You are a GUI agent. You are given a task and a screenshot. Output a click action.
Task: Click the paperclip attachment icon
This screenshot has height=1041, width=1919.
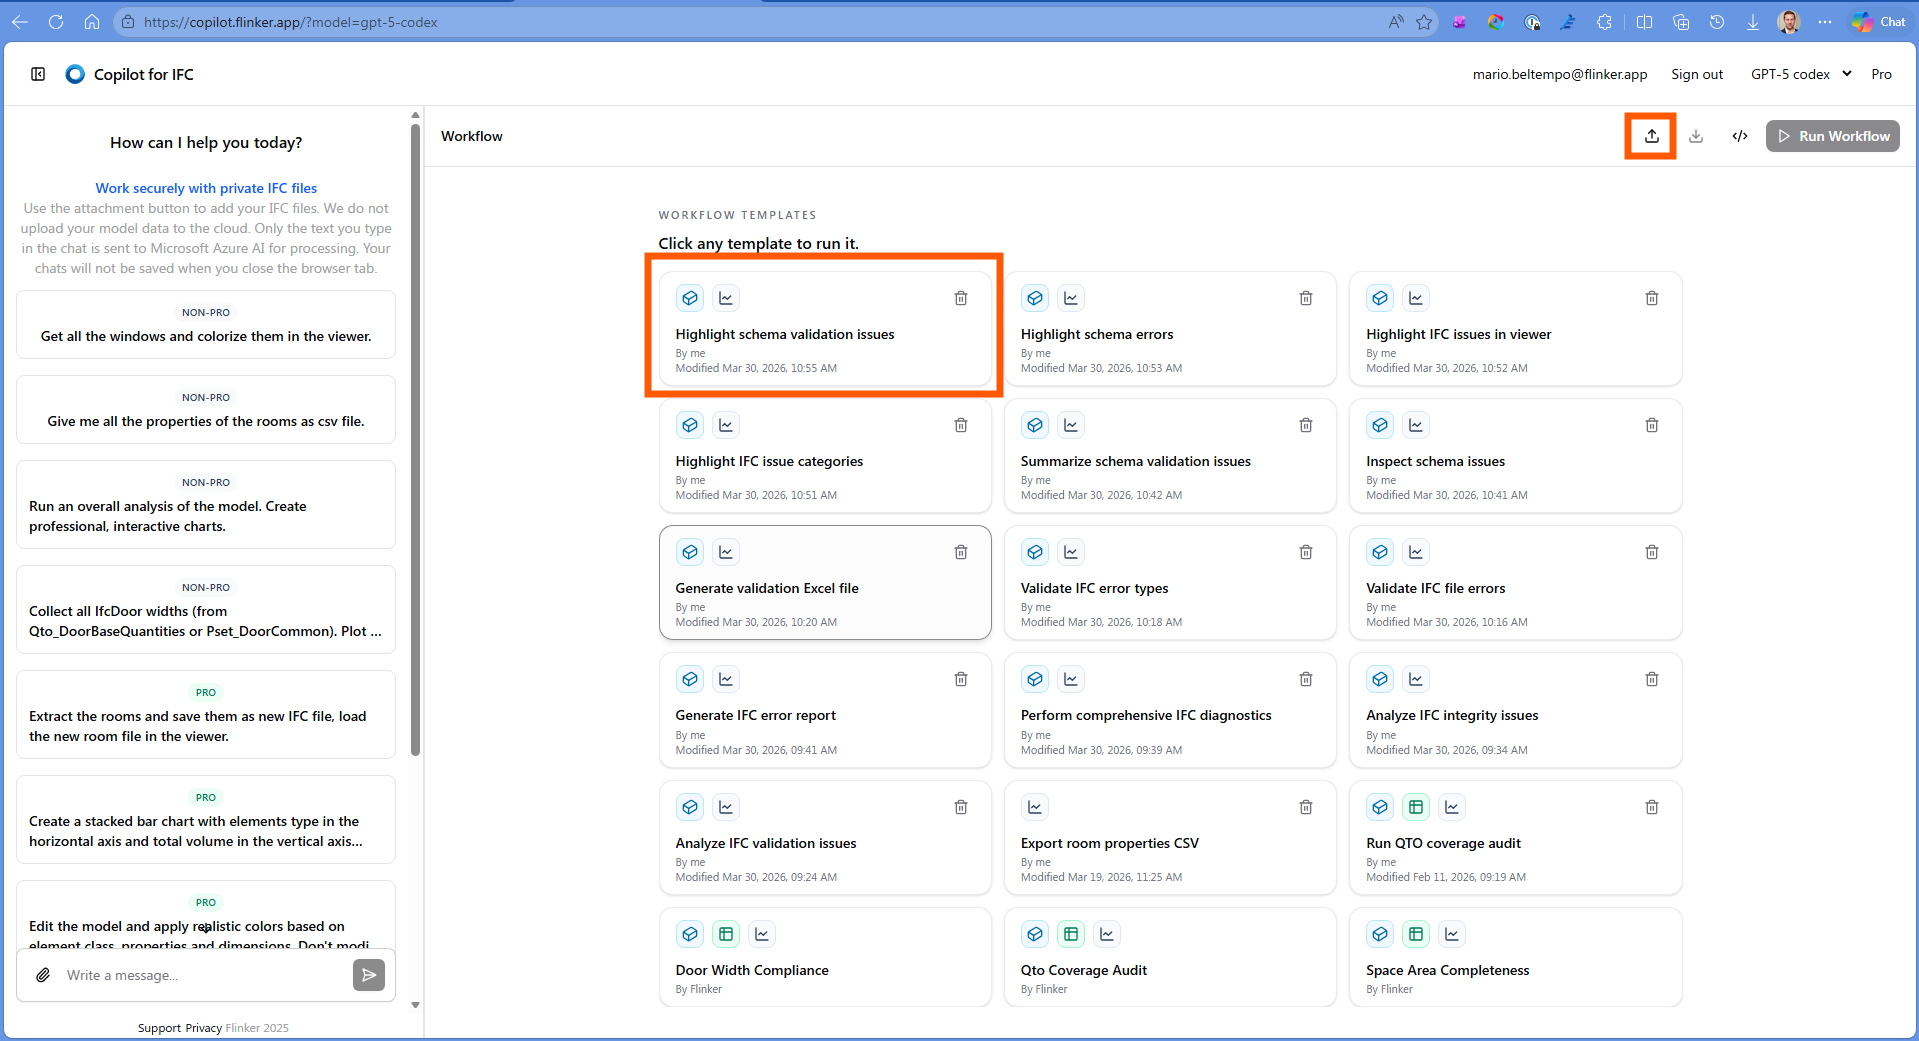43,975
